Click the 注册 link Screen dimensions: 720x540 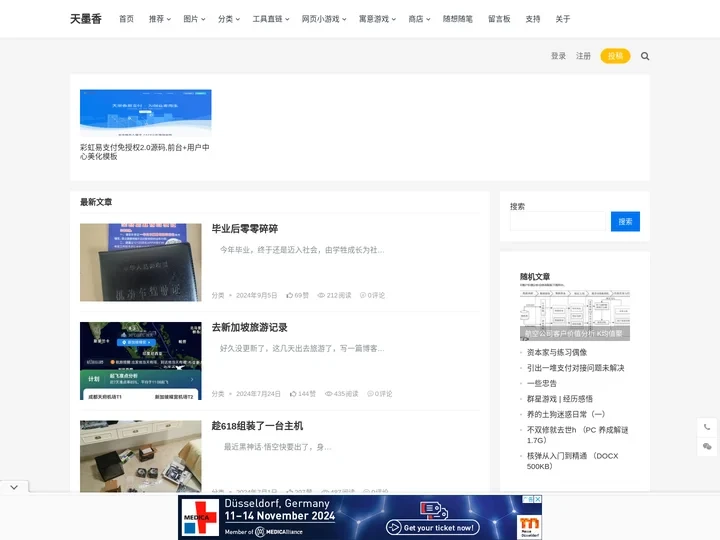(x=583, y=56)
